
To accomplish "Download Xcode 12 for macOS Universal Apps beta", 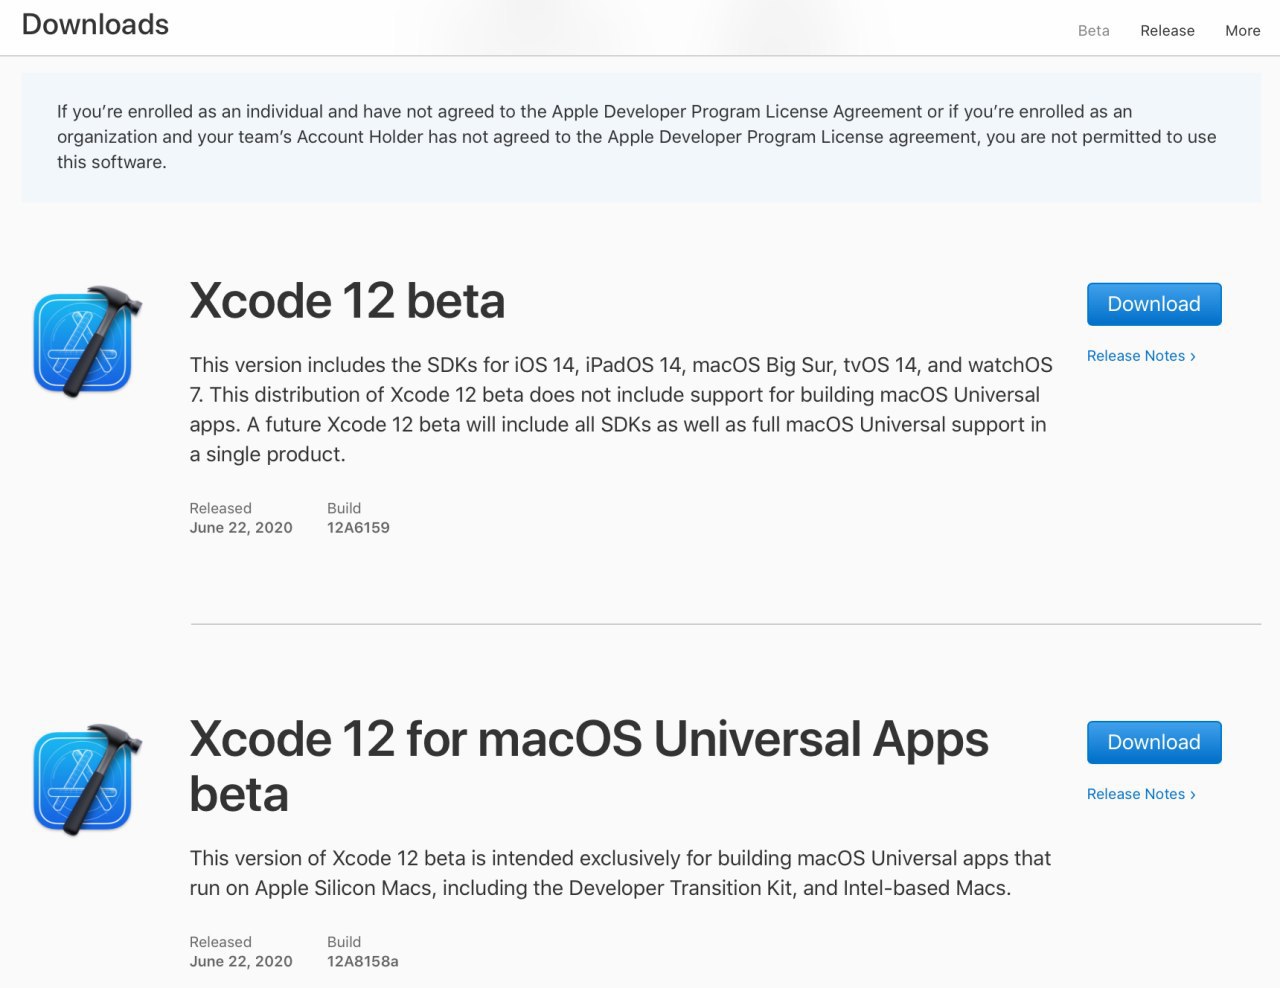I will (x=1154, y=742).
